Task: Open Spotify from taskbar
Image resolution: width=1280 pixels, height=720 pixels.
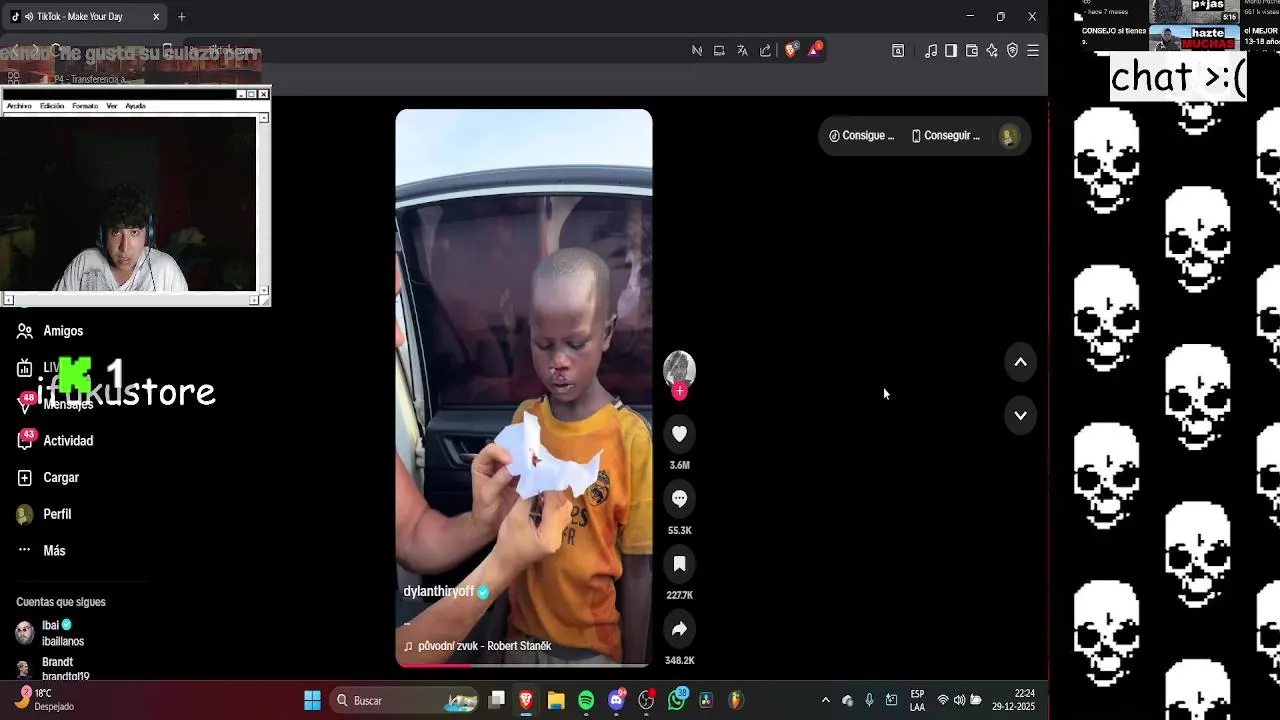Action: tap(586, 700)
